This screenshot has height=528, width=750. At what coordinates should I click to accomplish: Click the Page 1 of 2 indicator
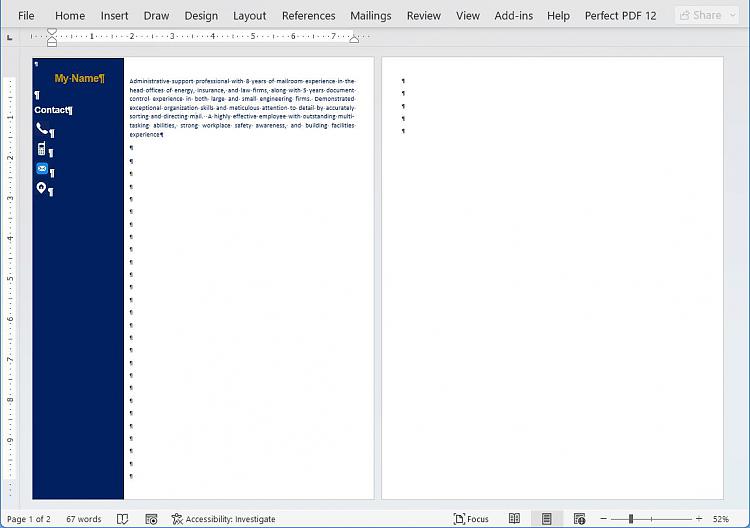pos(29,519)
